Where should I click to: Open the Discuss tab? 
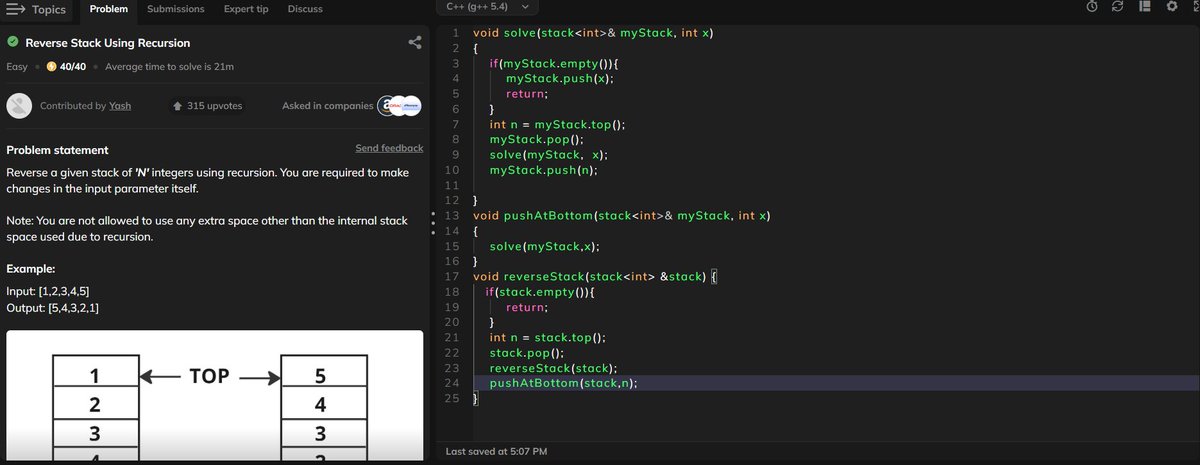point(305,9)
